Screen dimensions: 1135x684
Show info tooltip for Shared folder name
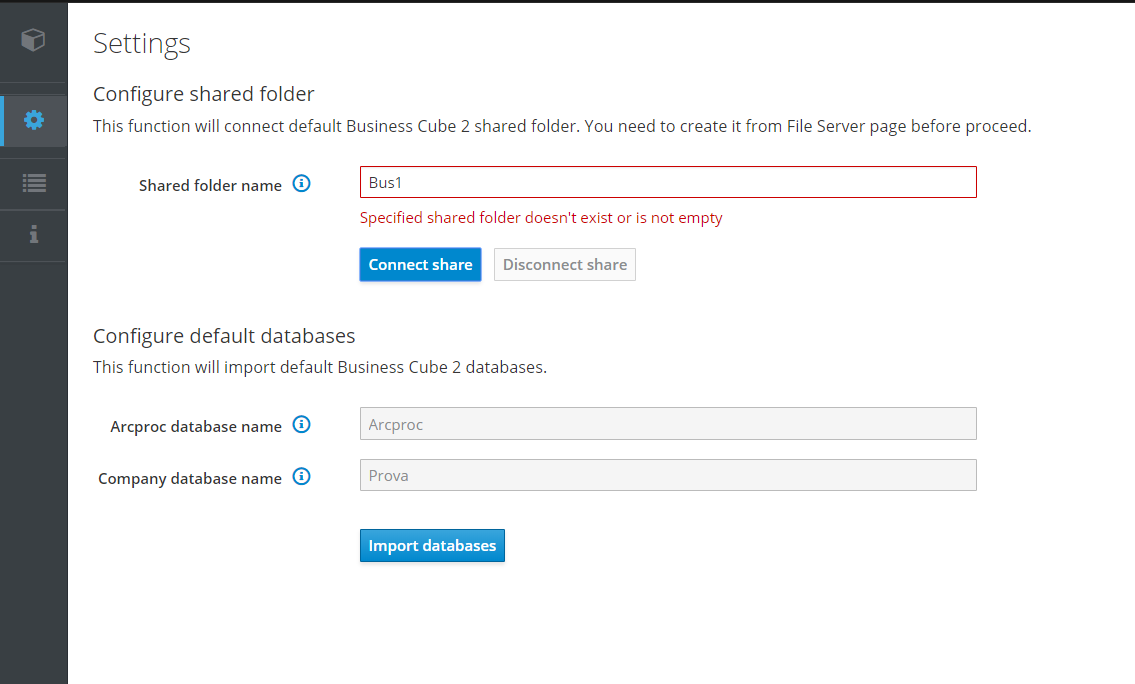(301, 184)
